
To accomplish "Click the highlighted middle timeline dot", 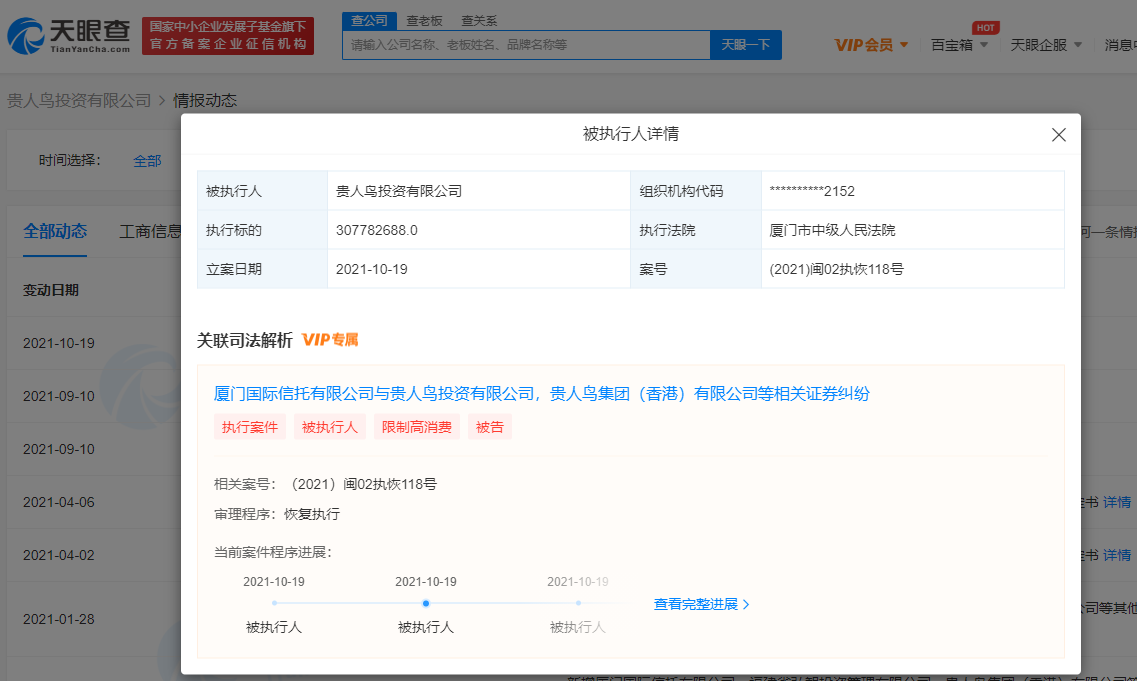I will (426, 603).
